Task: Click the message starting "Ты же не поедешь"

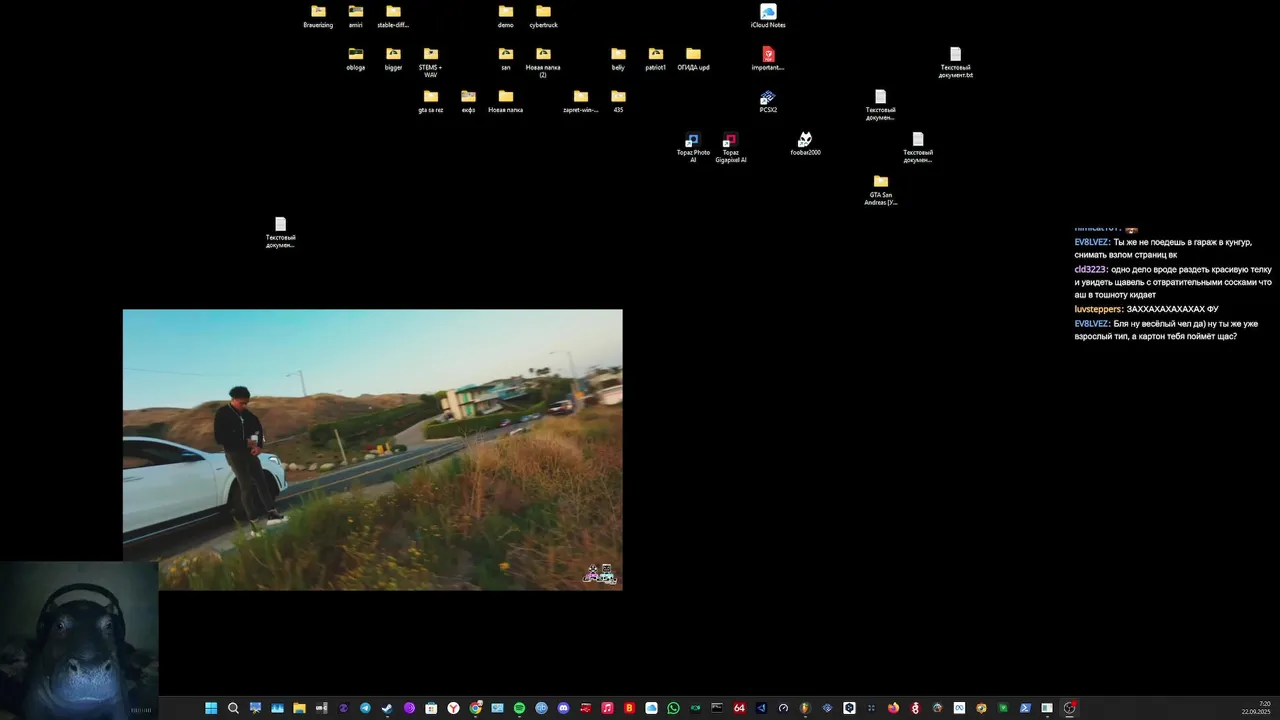Action: 1163,248
